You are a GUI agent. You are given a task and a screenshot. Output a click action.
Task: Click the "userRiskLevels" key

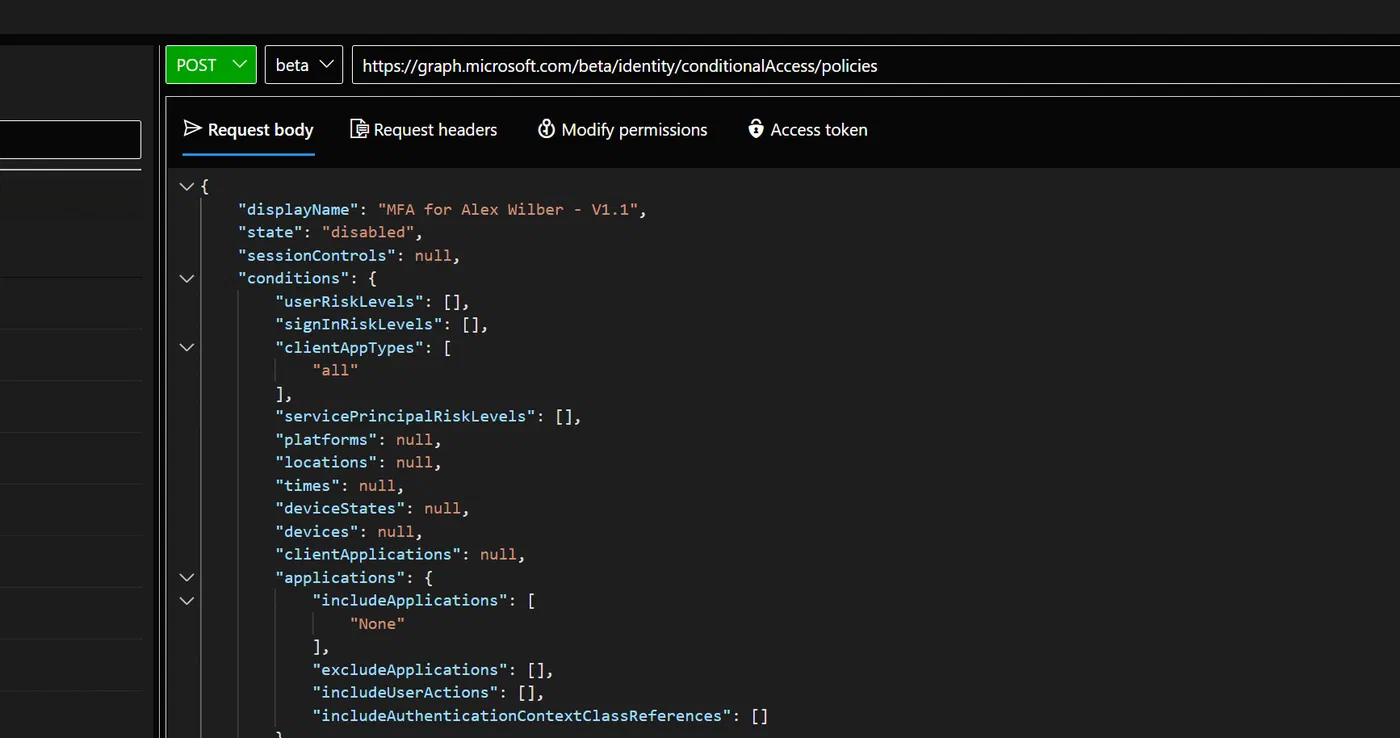click(350, 301)
